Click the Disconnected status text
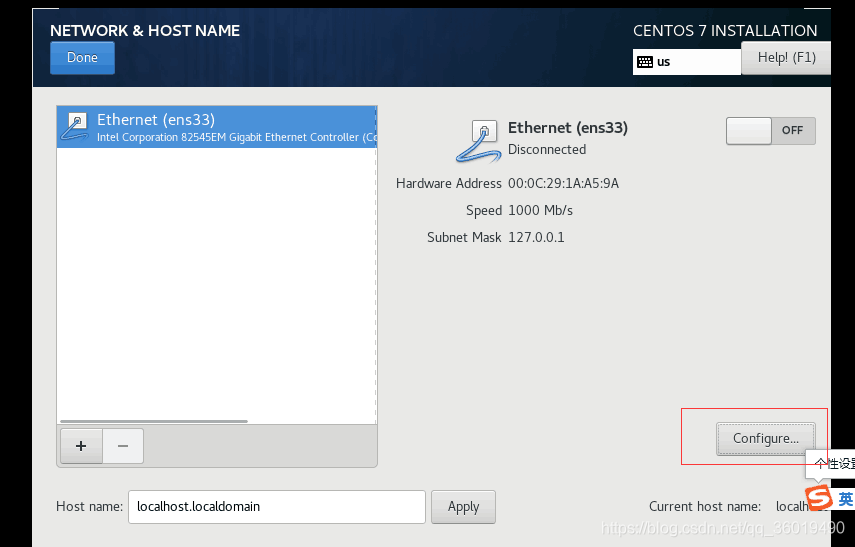Viewport: 855px width, 547px height. 547,149
